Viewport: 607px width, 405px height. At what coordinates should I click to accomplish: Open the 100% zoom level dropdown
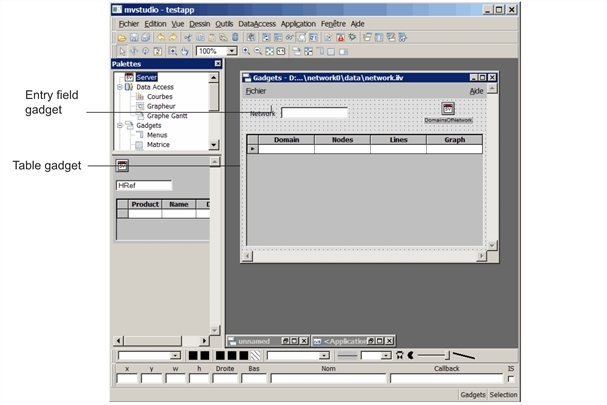(x=232, y=50)
